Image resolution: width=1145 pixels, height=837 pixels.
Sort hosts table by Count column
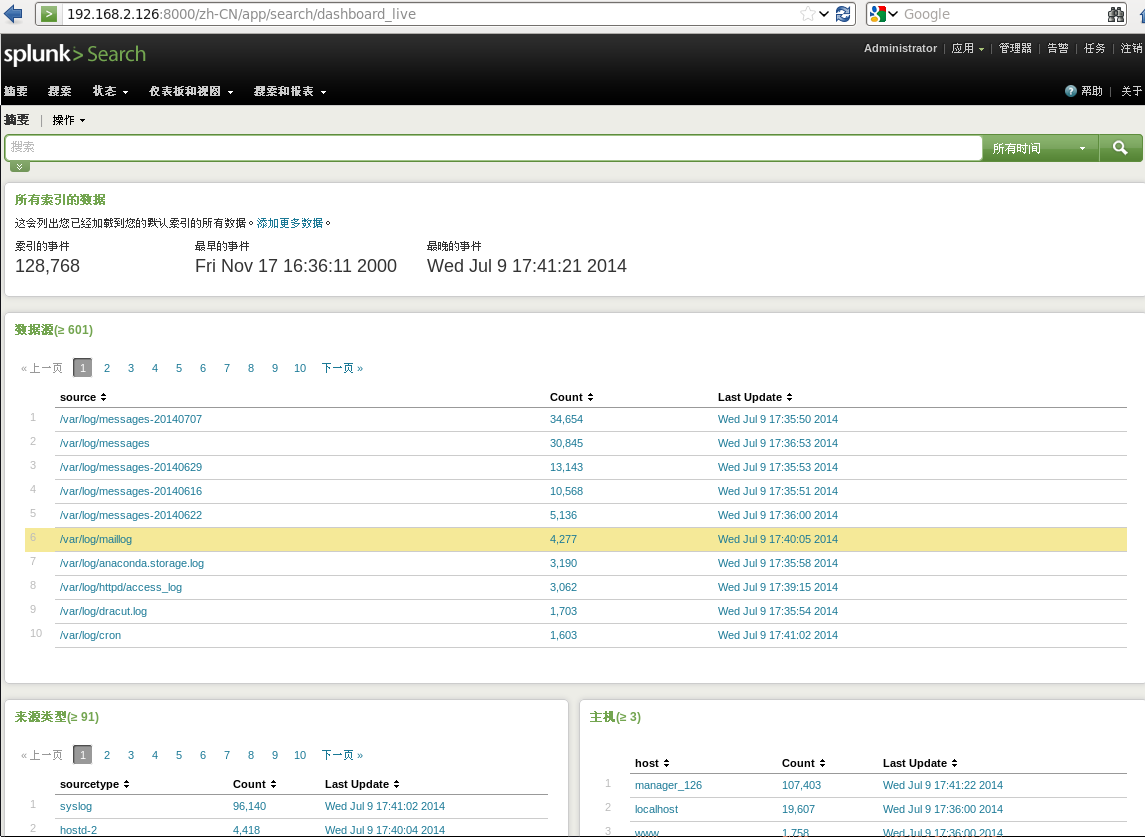click(x=803, y=763)
